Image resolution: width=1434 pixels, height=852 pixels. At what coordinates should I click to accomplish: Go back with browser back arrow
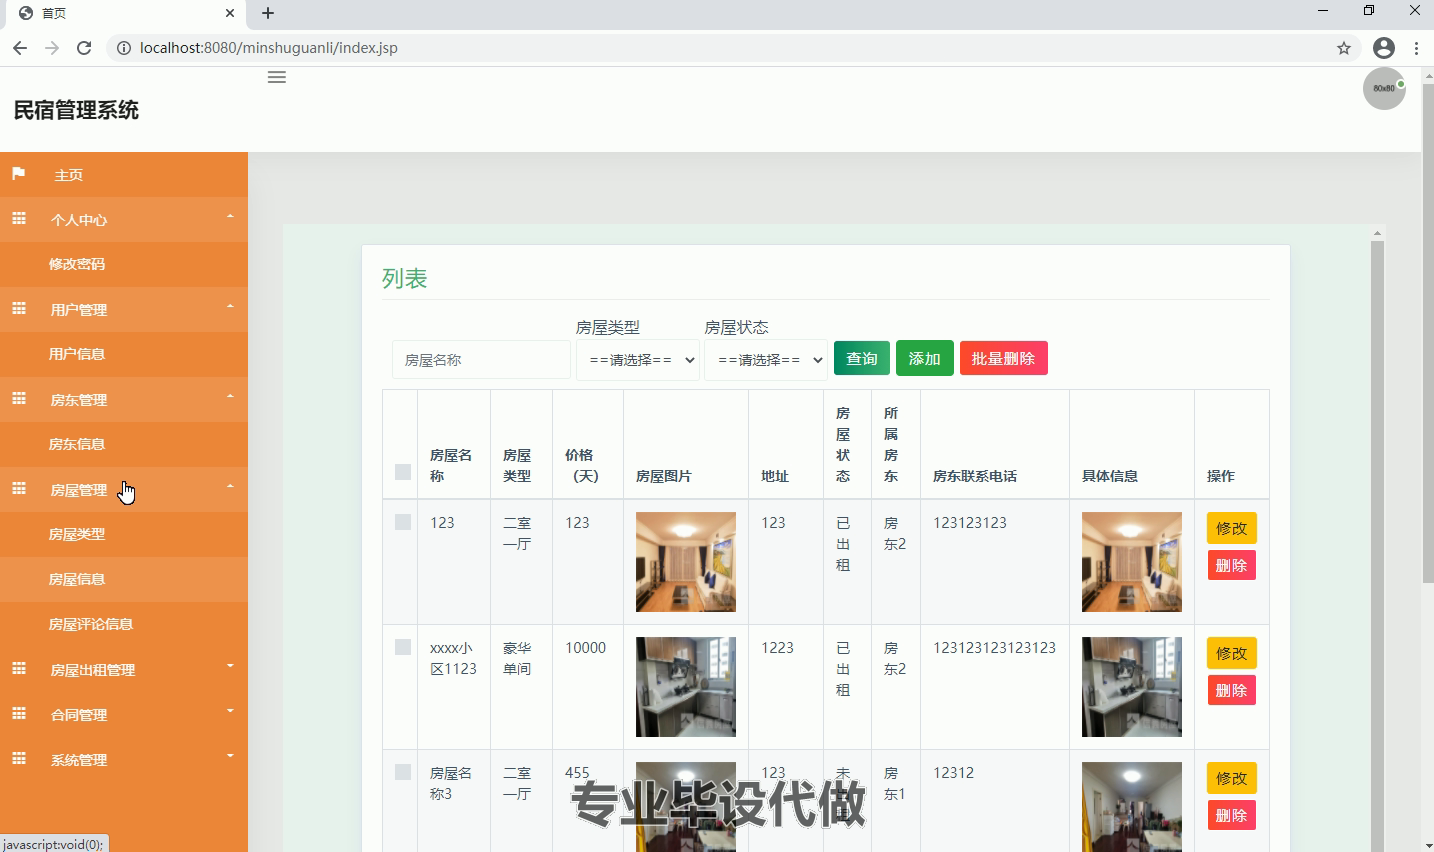20,48
